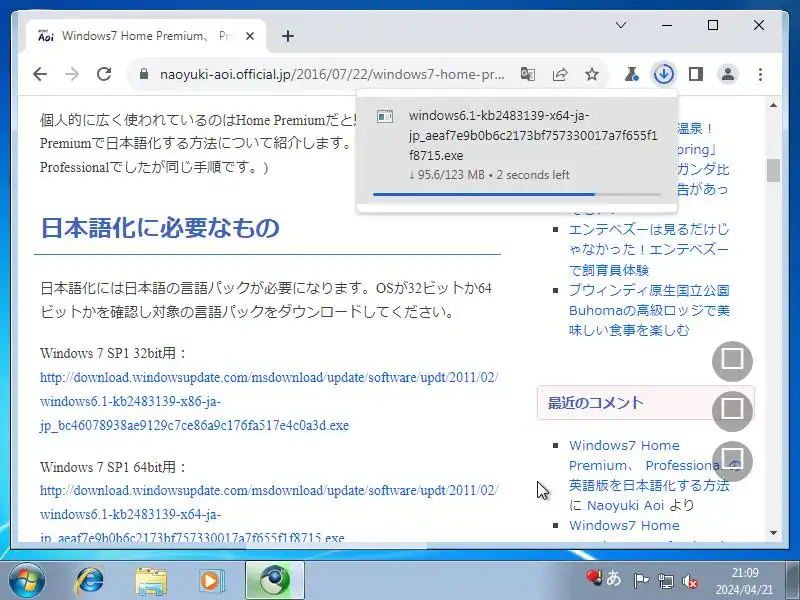Bookmark this page with star
The height and width of the screenshot is (600, 800).
coord(592,74)
